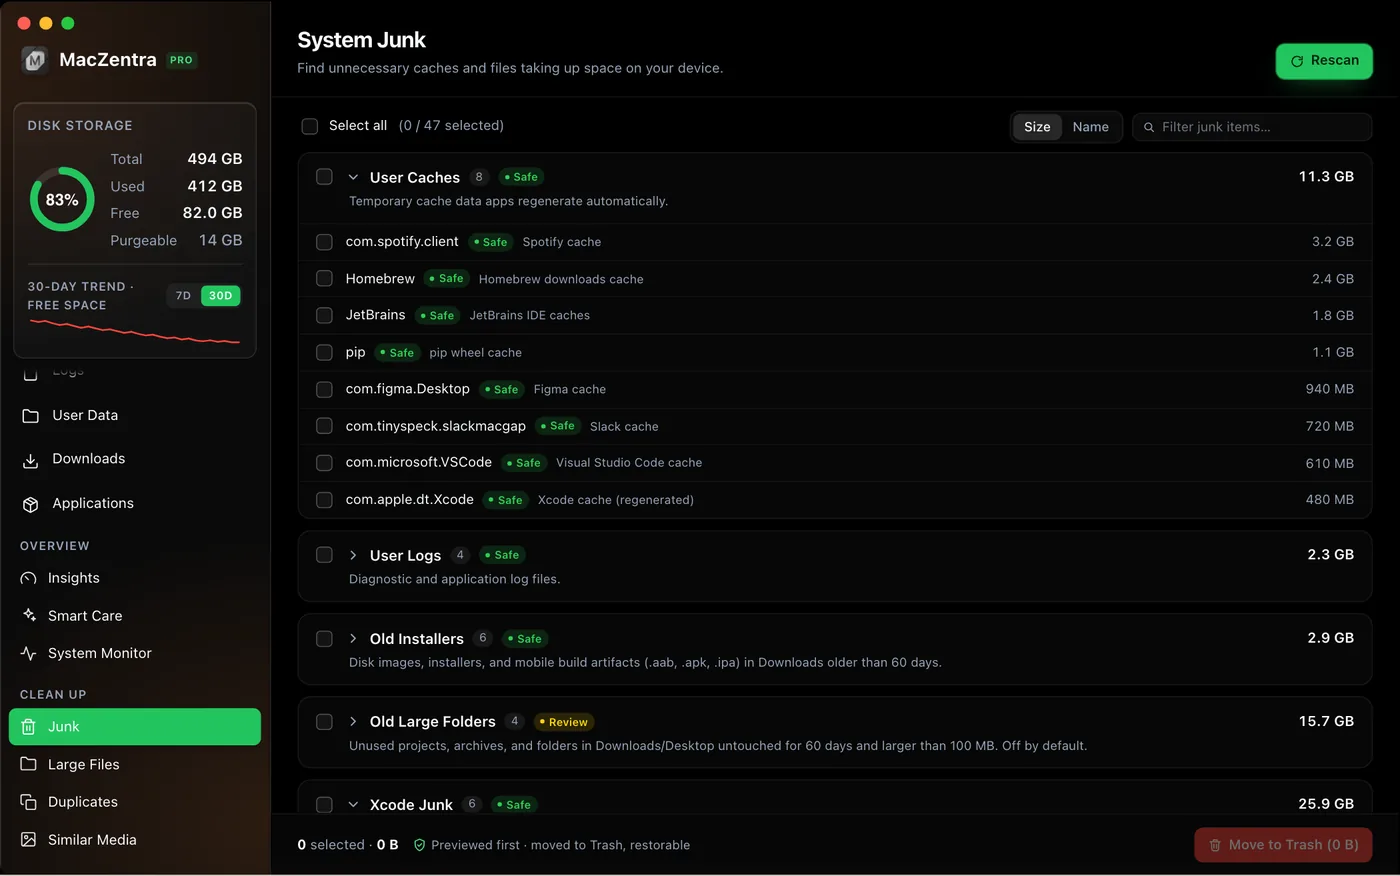Click the PRO badge next to MacZentra

181,60
